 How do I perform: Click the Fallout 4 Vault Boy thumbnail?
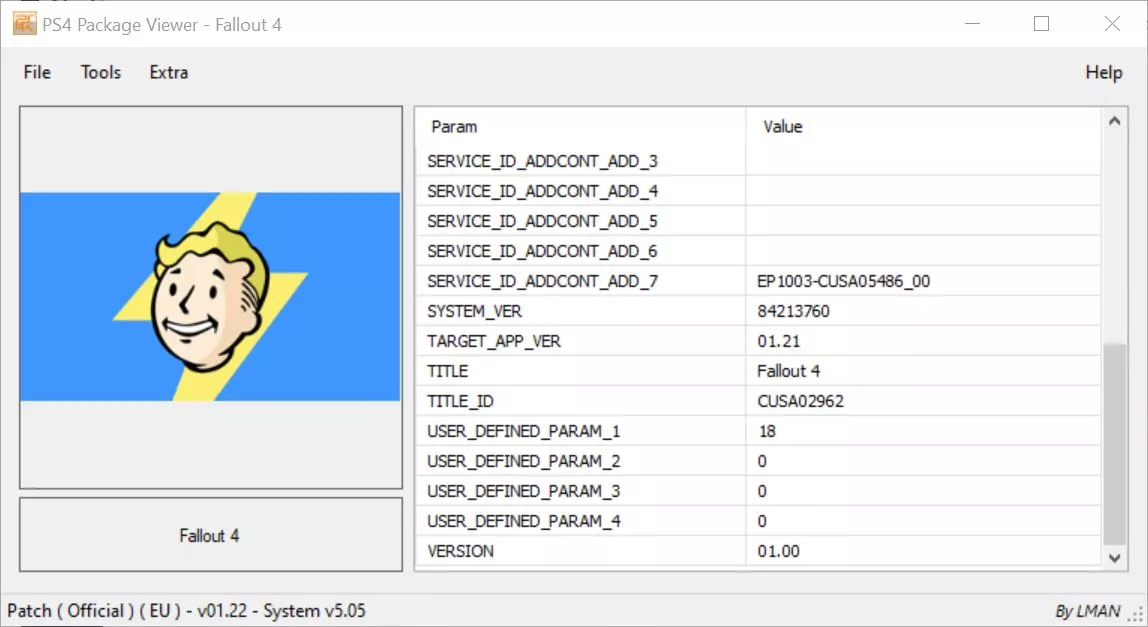(x=210, y=297)
